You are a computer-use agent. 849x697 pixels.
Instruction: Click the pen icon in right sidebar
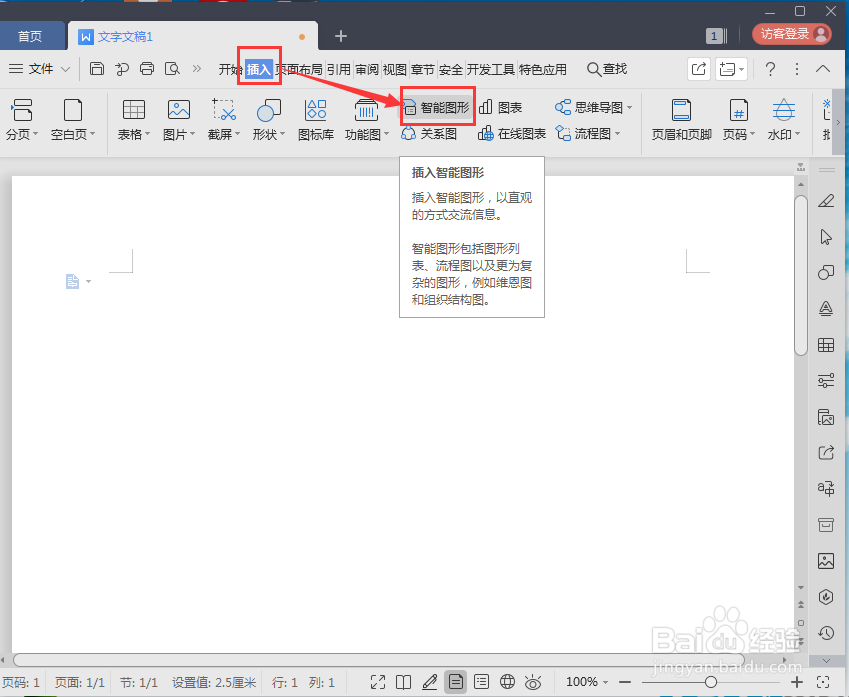click(x=826, y=201)
